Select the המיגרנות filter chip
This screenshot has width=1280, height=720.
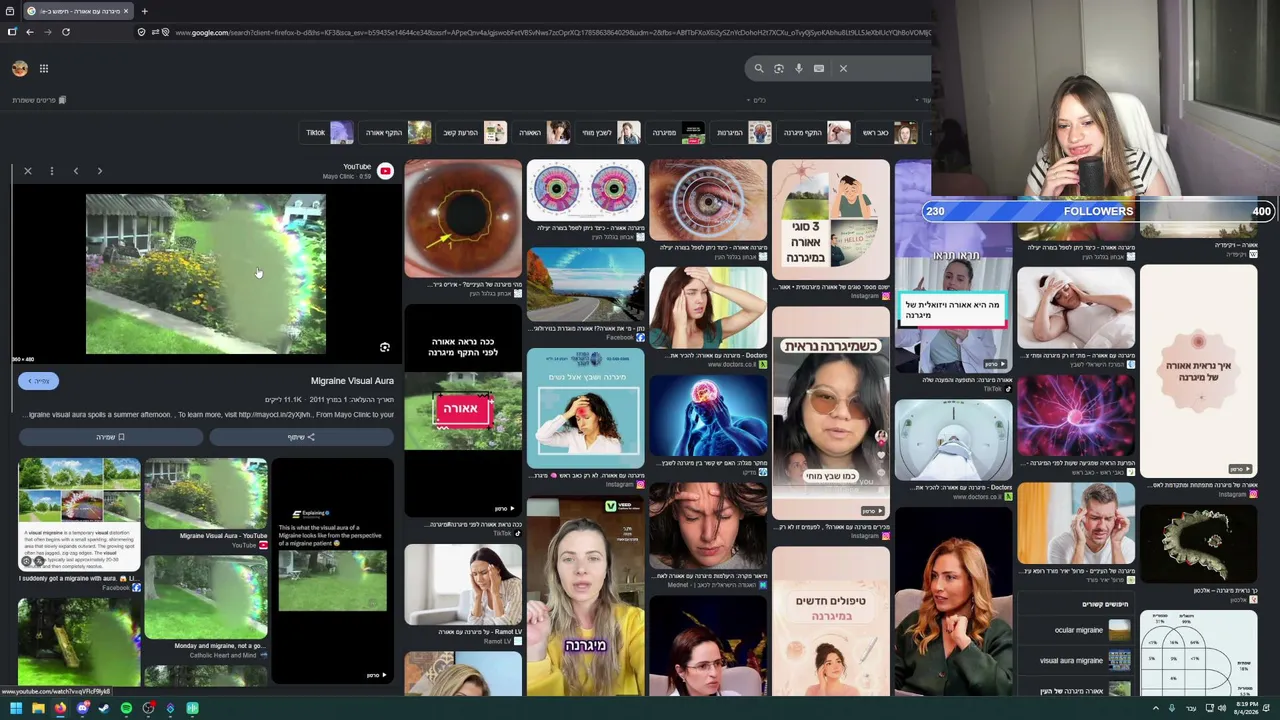[743, 132]
